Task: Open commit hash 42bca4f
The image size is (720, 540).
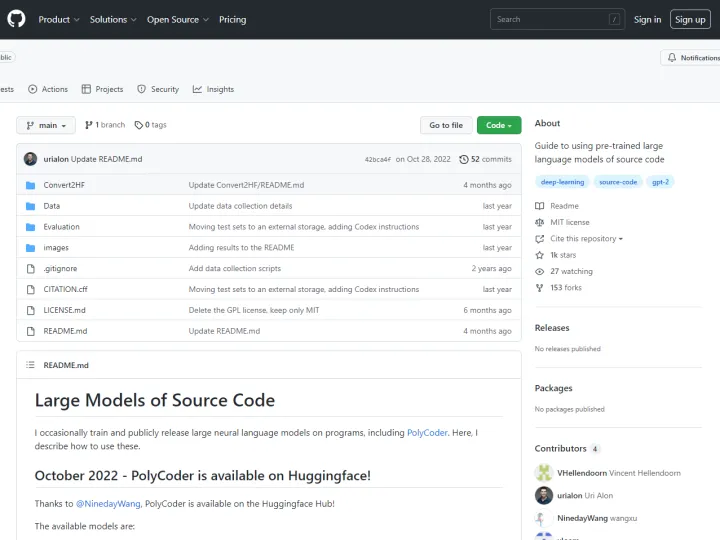Action: point(377,159)
